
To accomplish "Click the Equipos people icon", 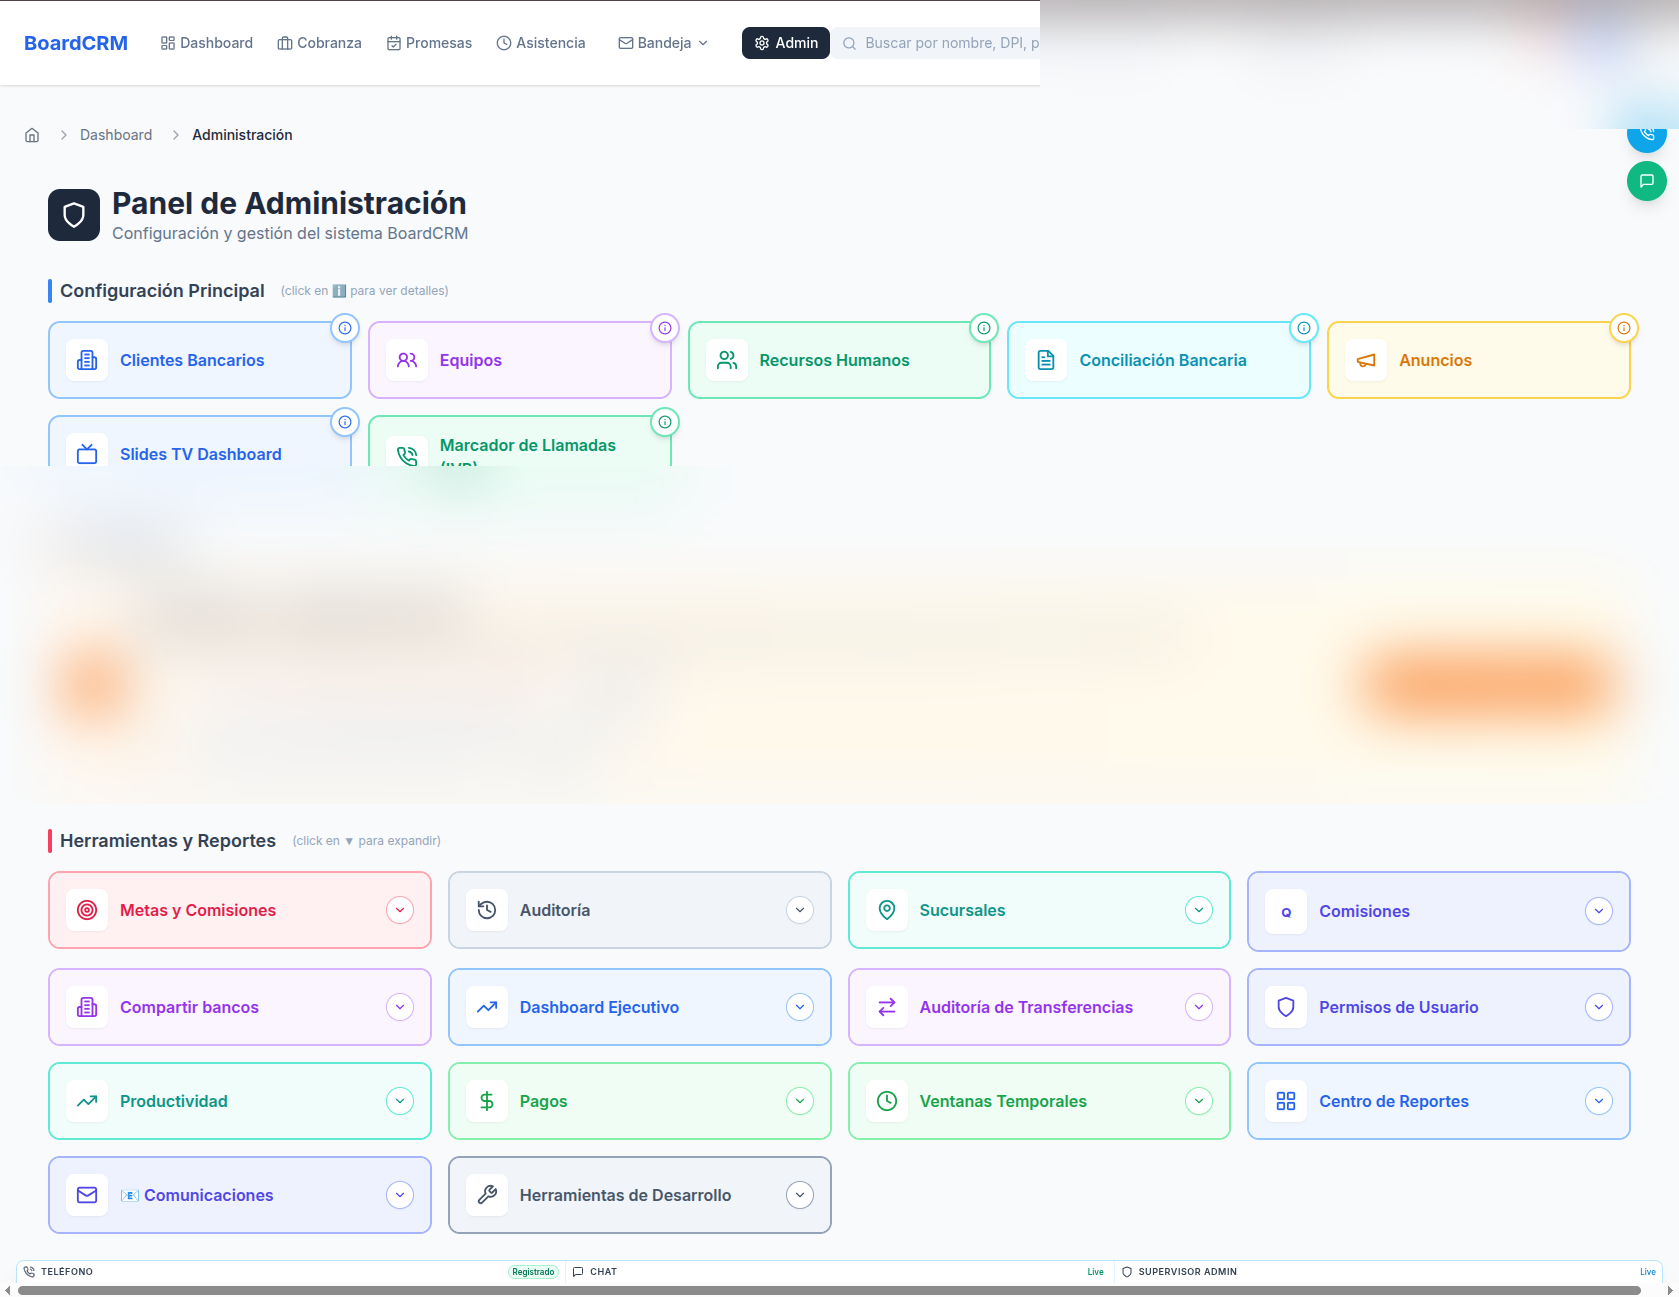I will coord(407,360).
